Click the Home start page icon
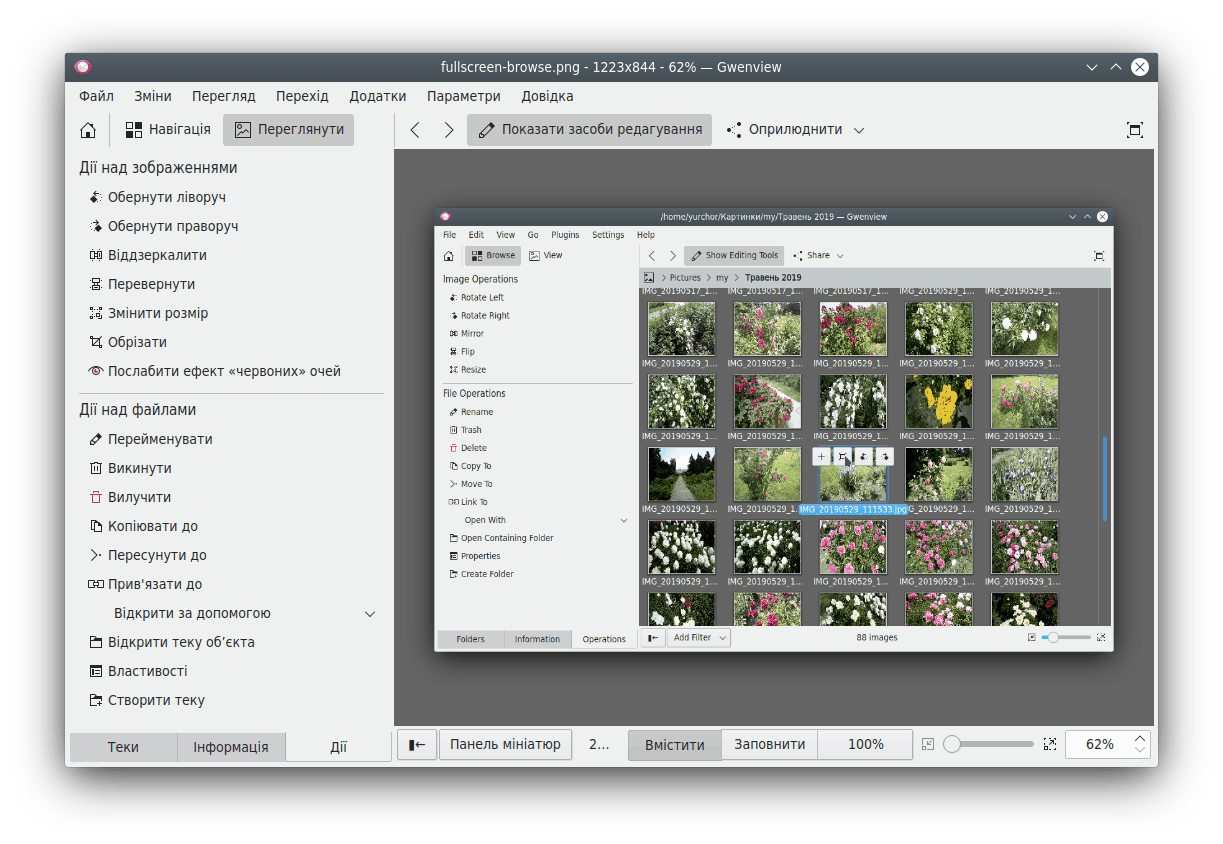This screenshot has height=844, width=1223. (x=88, y=130)
